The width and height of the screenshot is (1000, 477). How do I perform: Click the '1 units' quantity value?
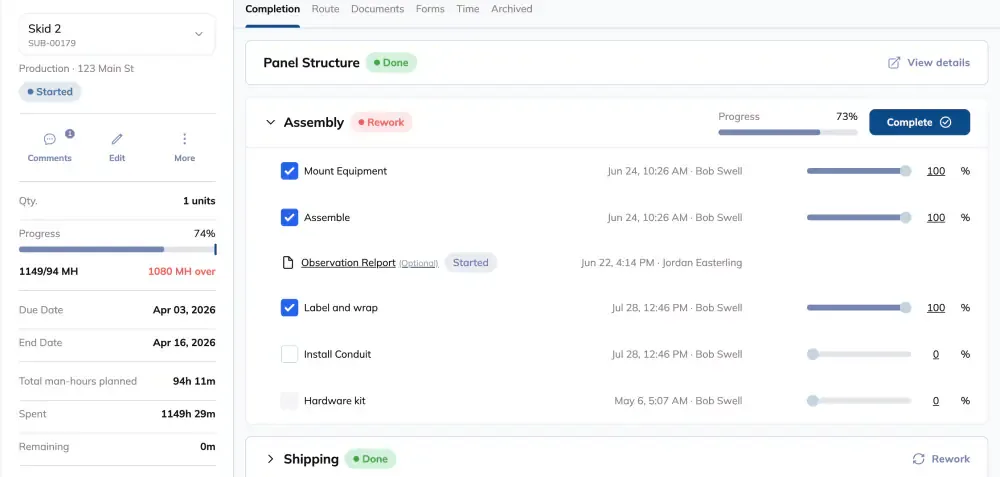pyautogui.click(x=199, y=201)
